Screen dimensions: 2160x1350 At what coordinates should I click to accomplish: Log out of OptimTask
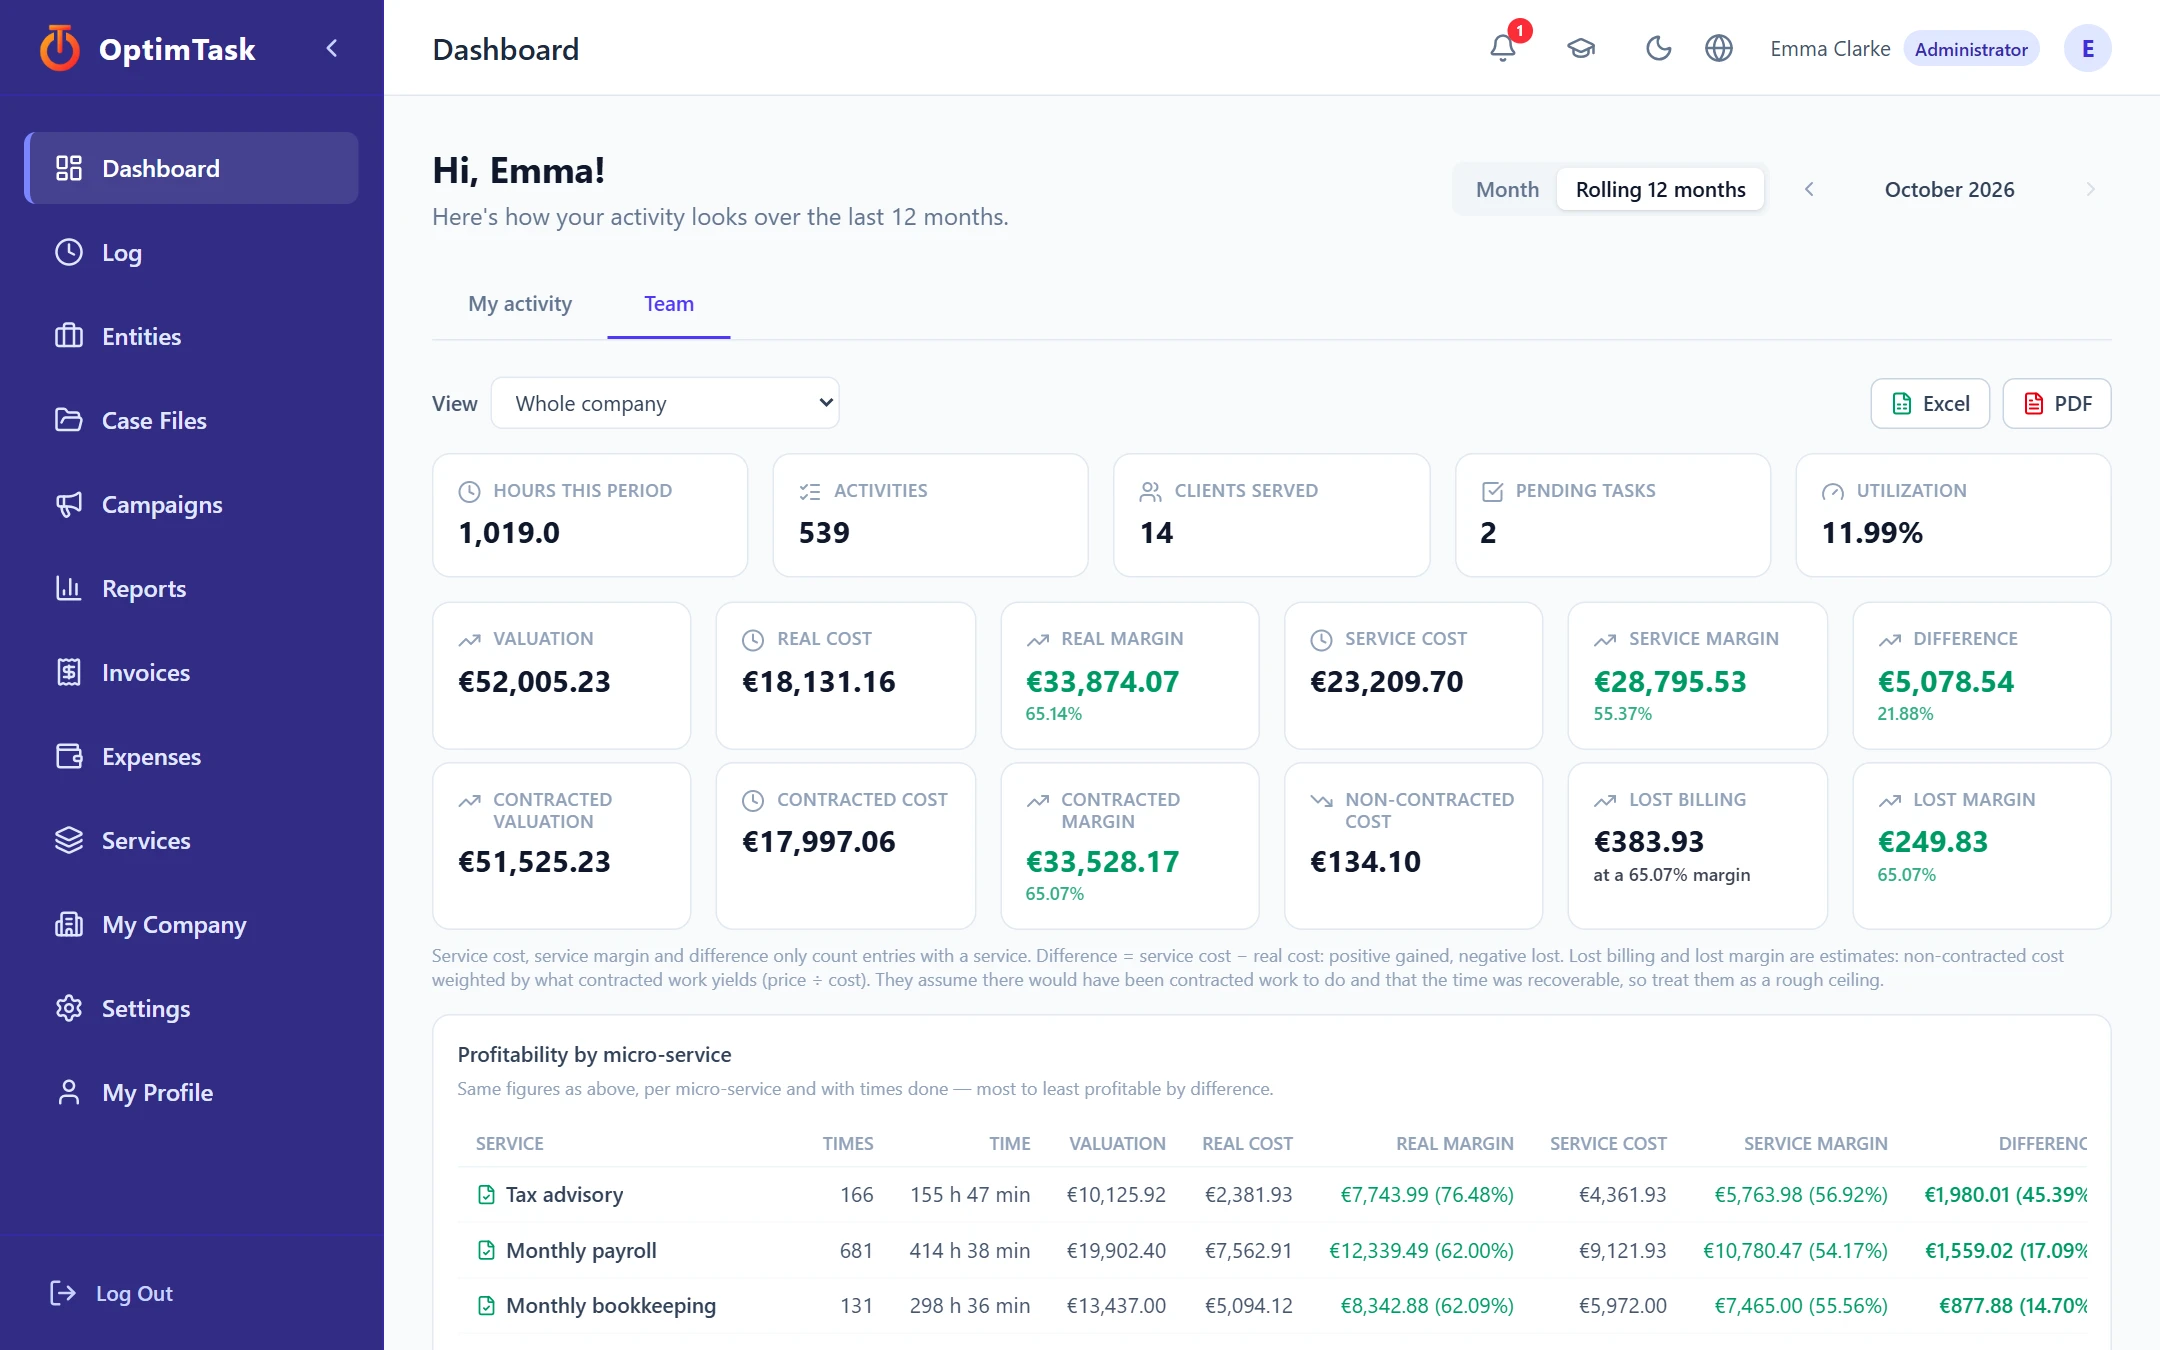[x=112, y=1293]
